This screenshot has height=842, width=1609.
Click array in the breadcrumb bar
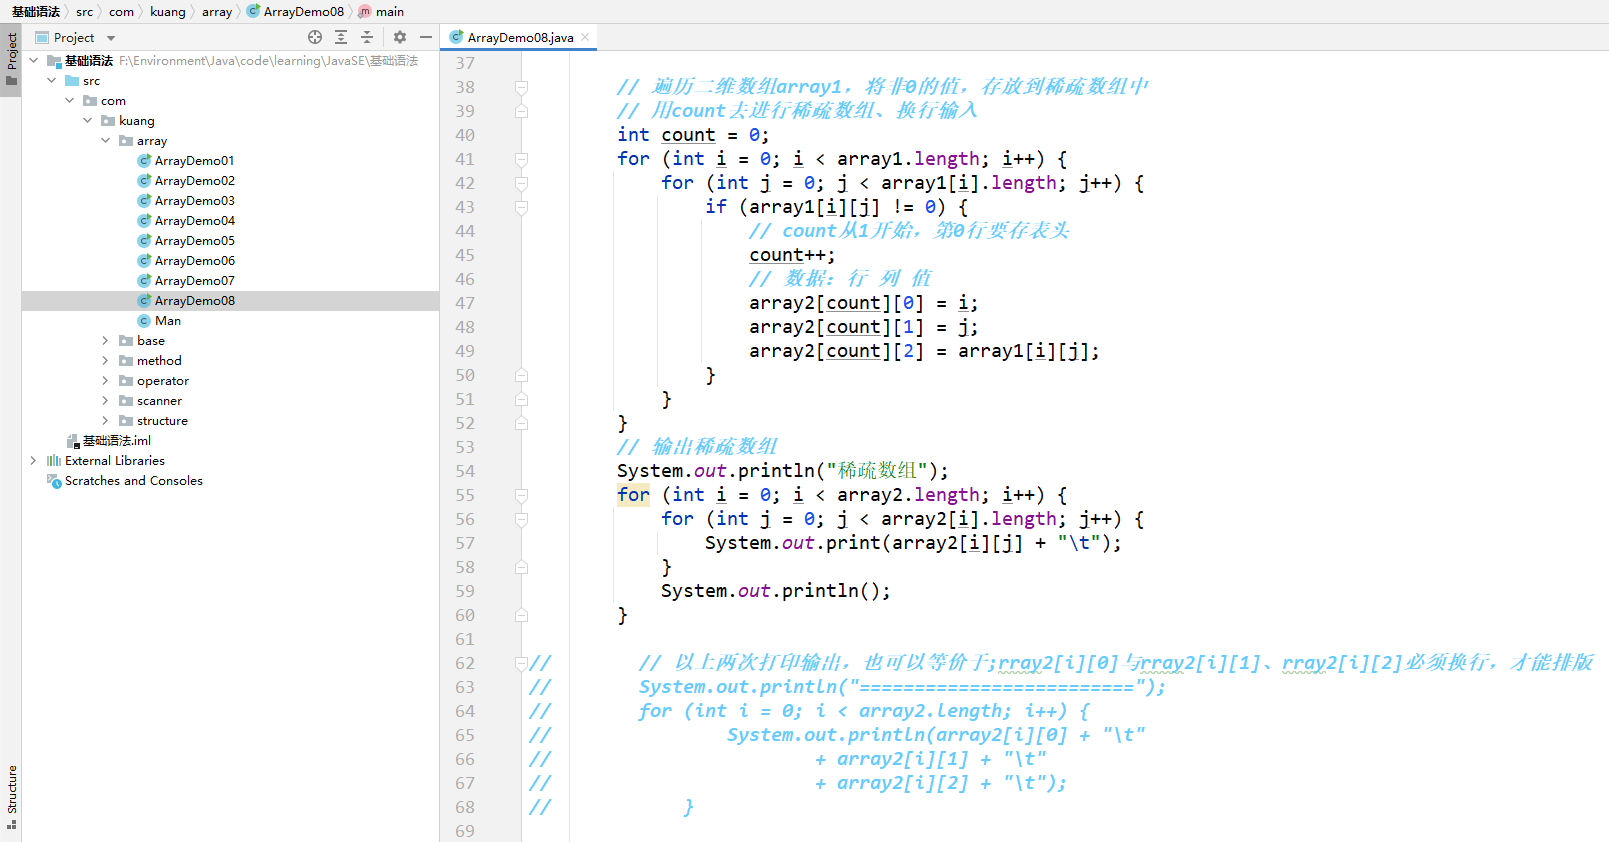click(x=217, y=12)
